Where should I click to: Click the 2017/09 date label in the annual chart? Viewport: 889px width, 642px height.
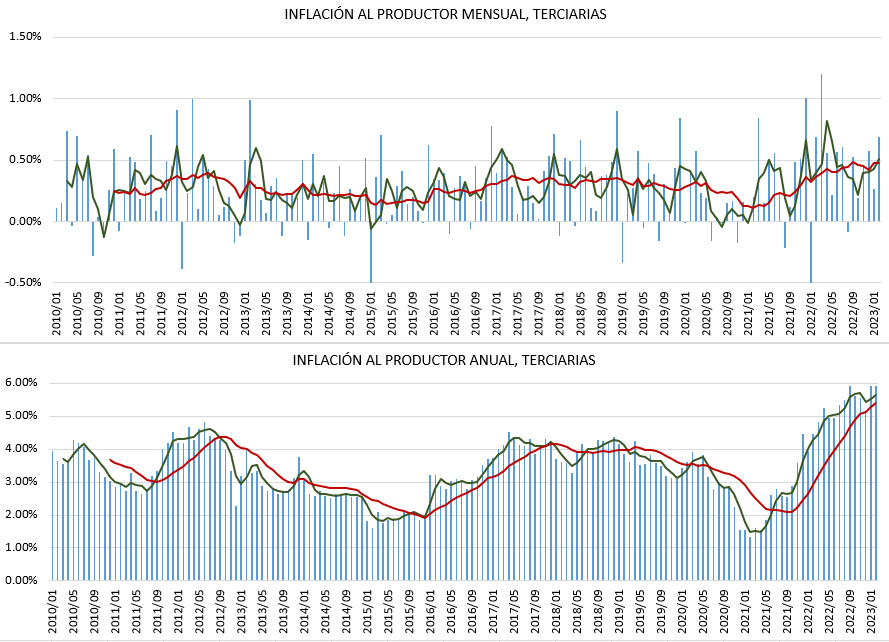(x=535, y=612)
